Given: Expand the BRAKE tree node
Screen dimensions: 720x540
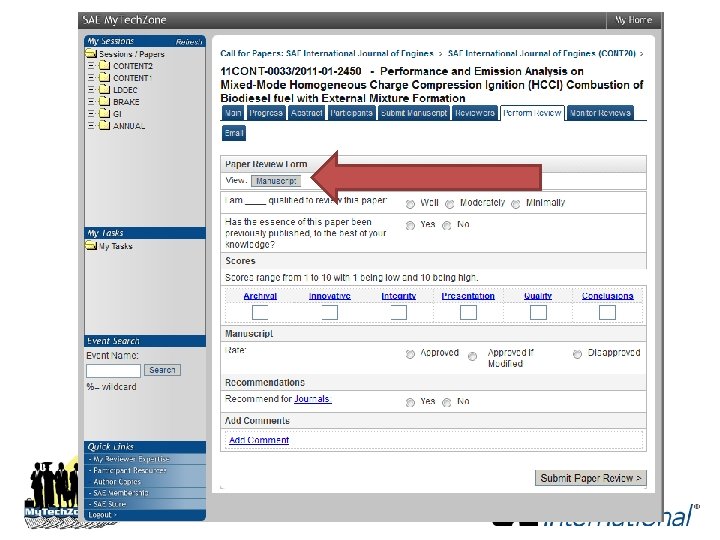Looking at the screenshot, I should (x=91, y=102).
